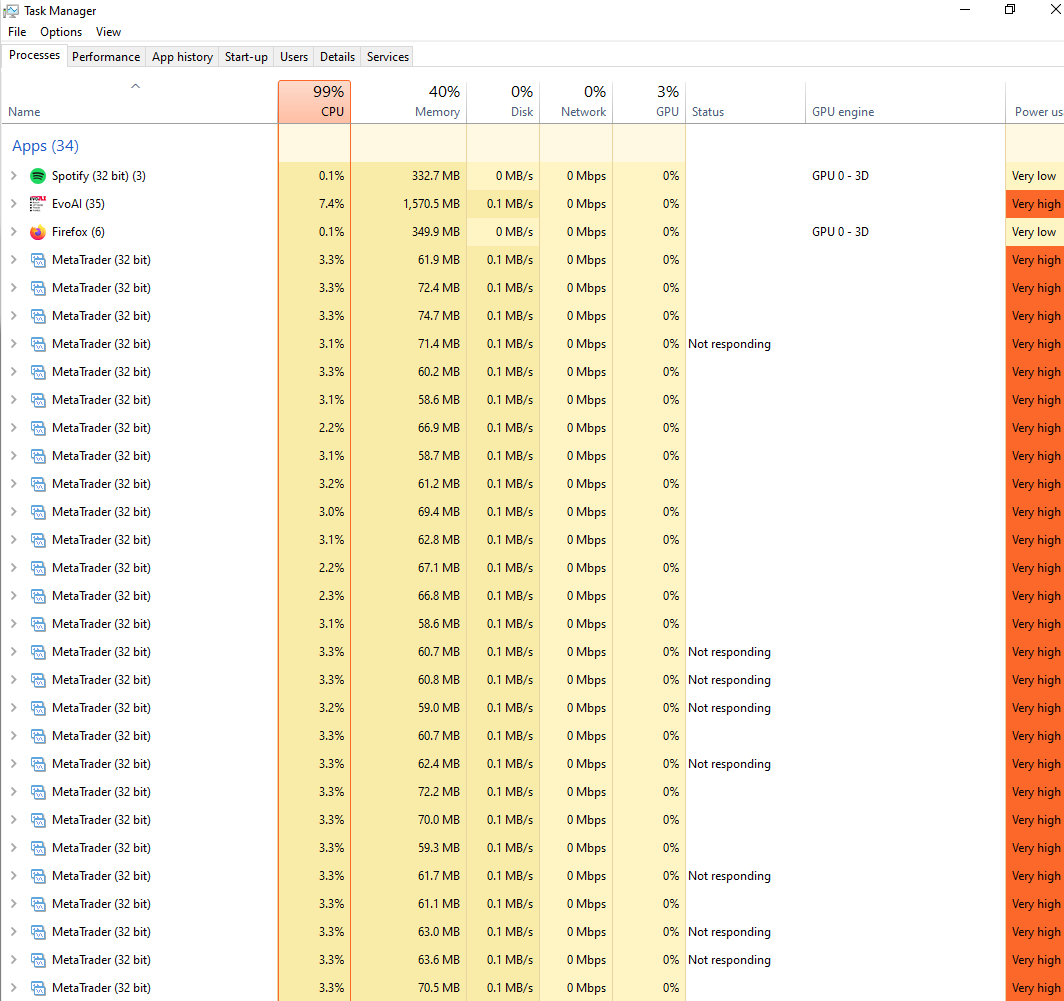Click the Firefox icon in process list
The width and height of the screenshot is (1064, 1001).
(x=38, y=232)
